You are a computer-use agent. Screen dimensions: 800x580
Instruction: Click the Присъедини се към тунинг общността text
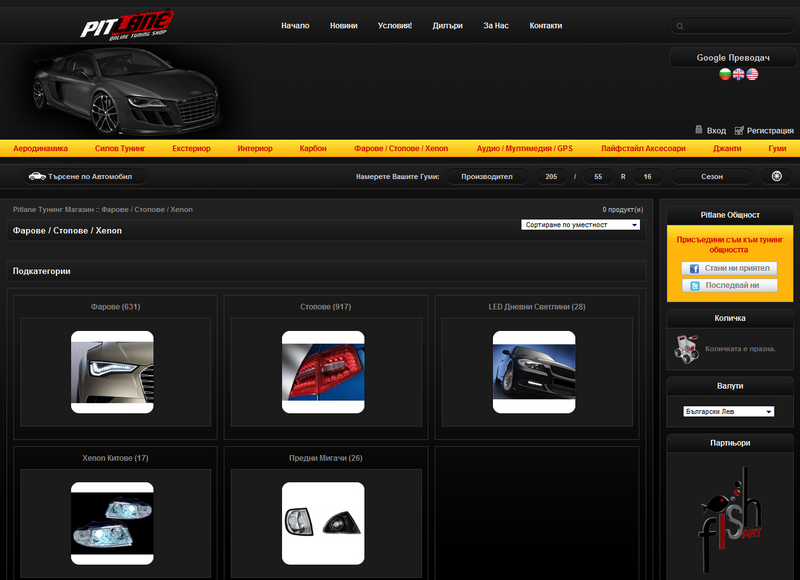tap(730, 244)
